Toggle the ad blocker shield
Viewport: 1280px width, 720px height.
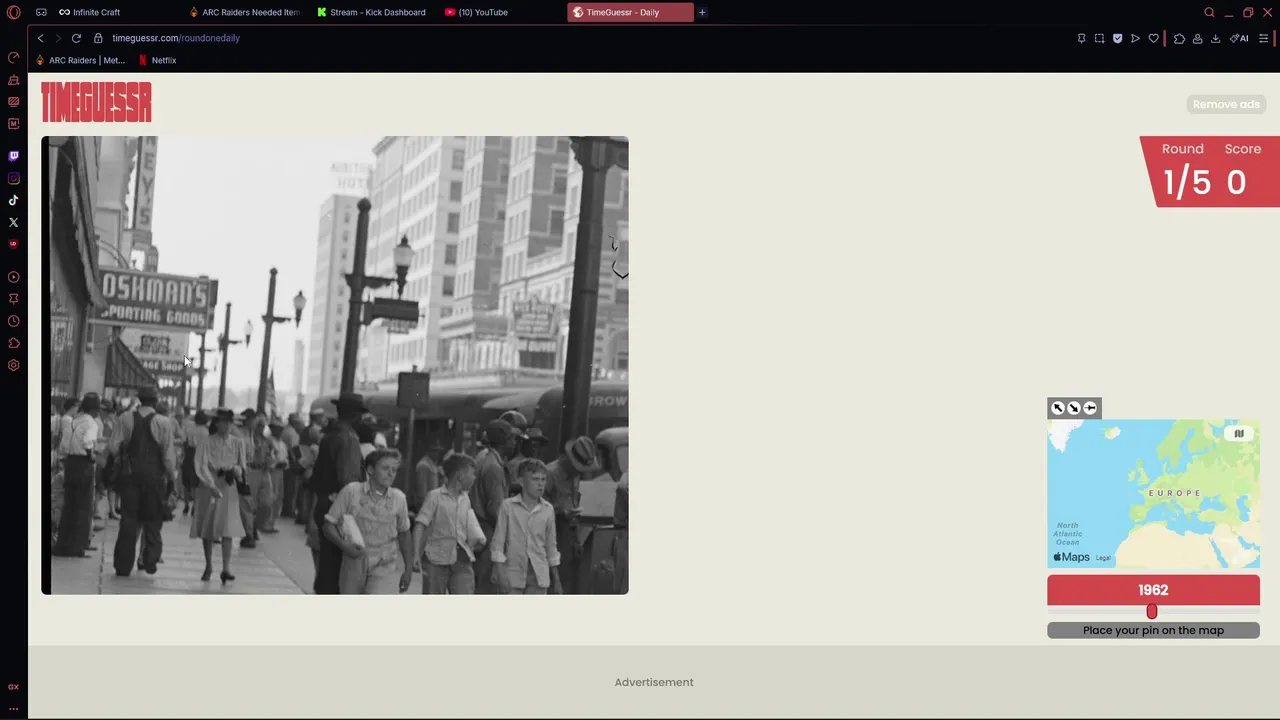(1117, 38)
